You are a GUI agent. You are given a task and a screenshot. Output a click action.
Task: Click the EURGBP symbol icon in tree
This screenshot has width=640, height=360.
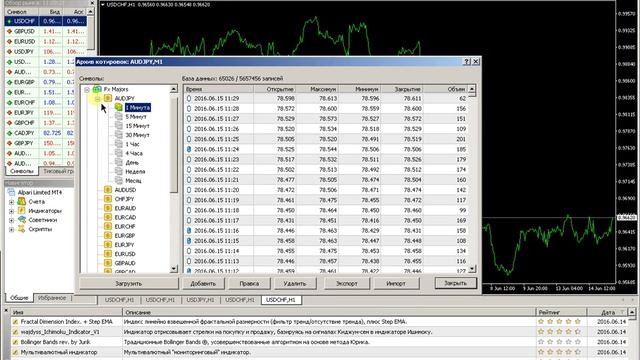click(108, 236)
